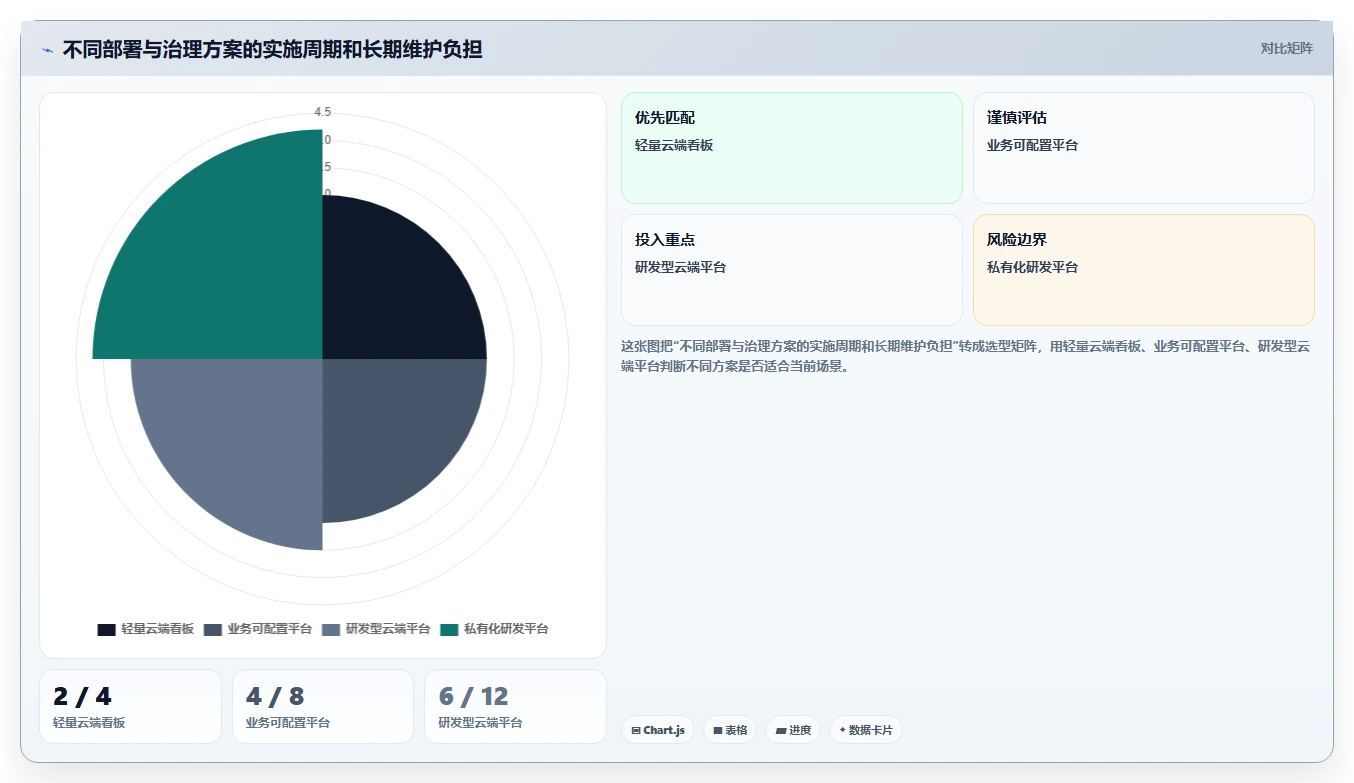
Task: Click the 表格 tag
Action: [x=730, y=730]
